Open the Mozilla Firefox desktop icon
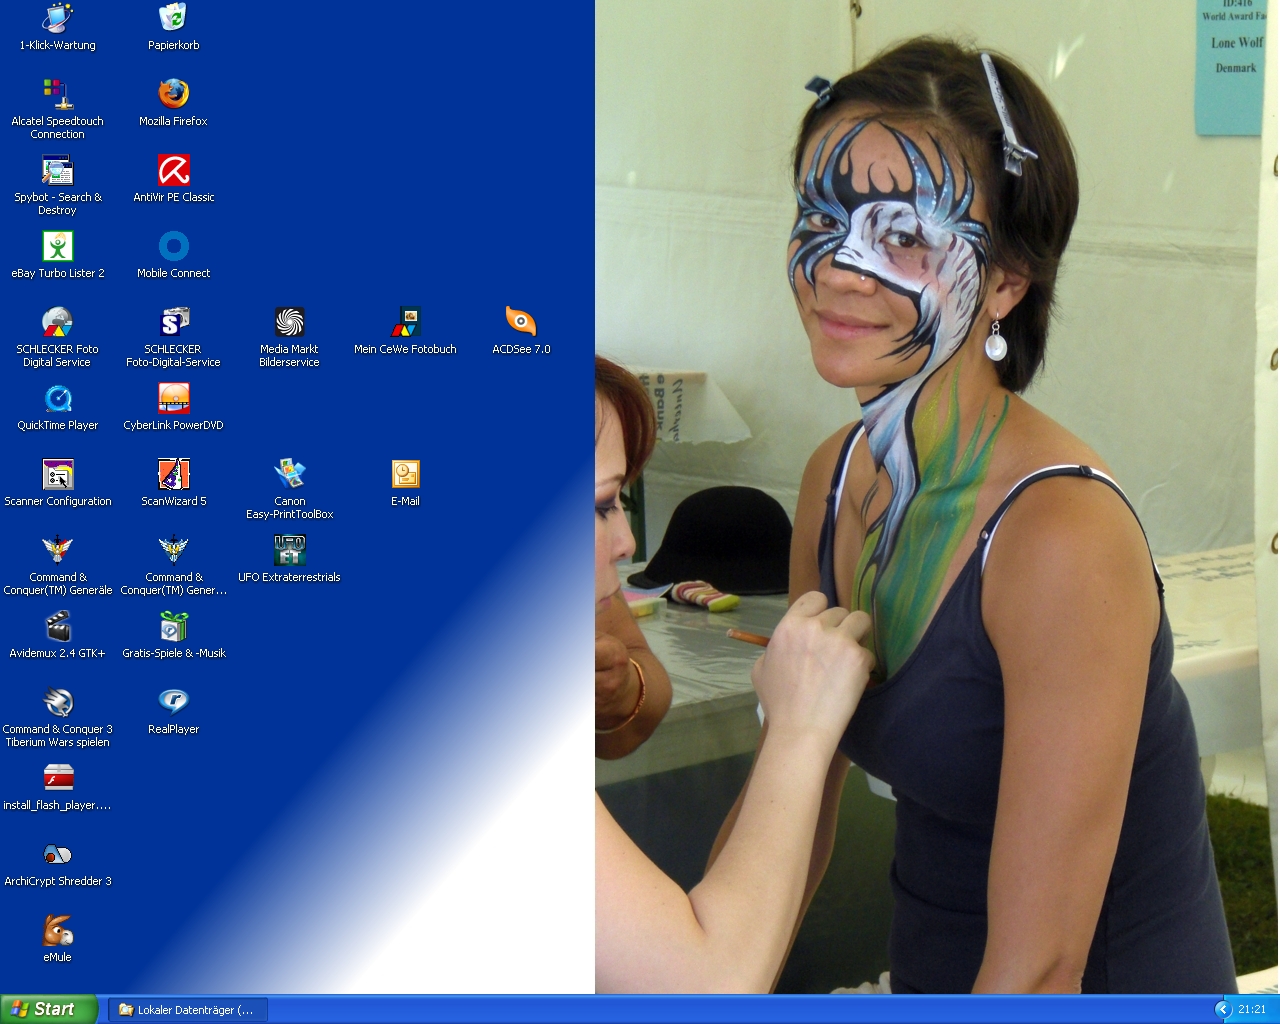 [173, 95]
